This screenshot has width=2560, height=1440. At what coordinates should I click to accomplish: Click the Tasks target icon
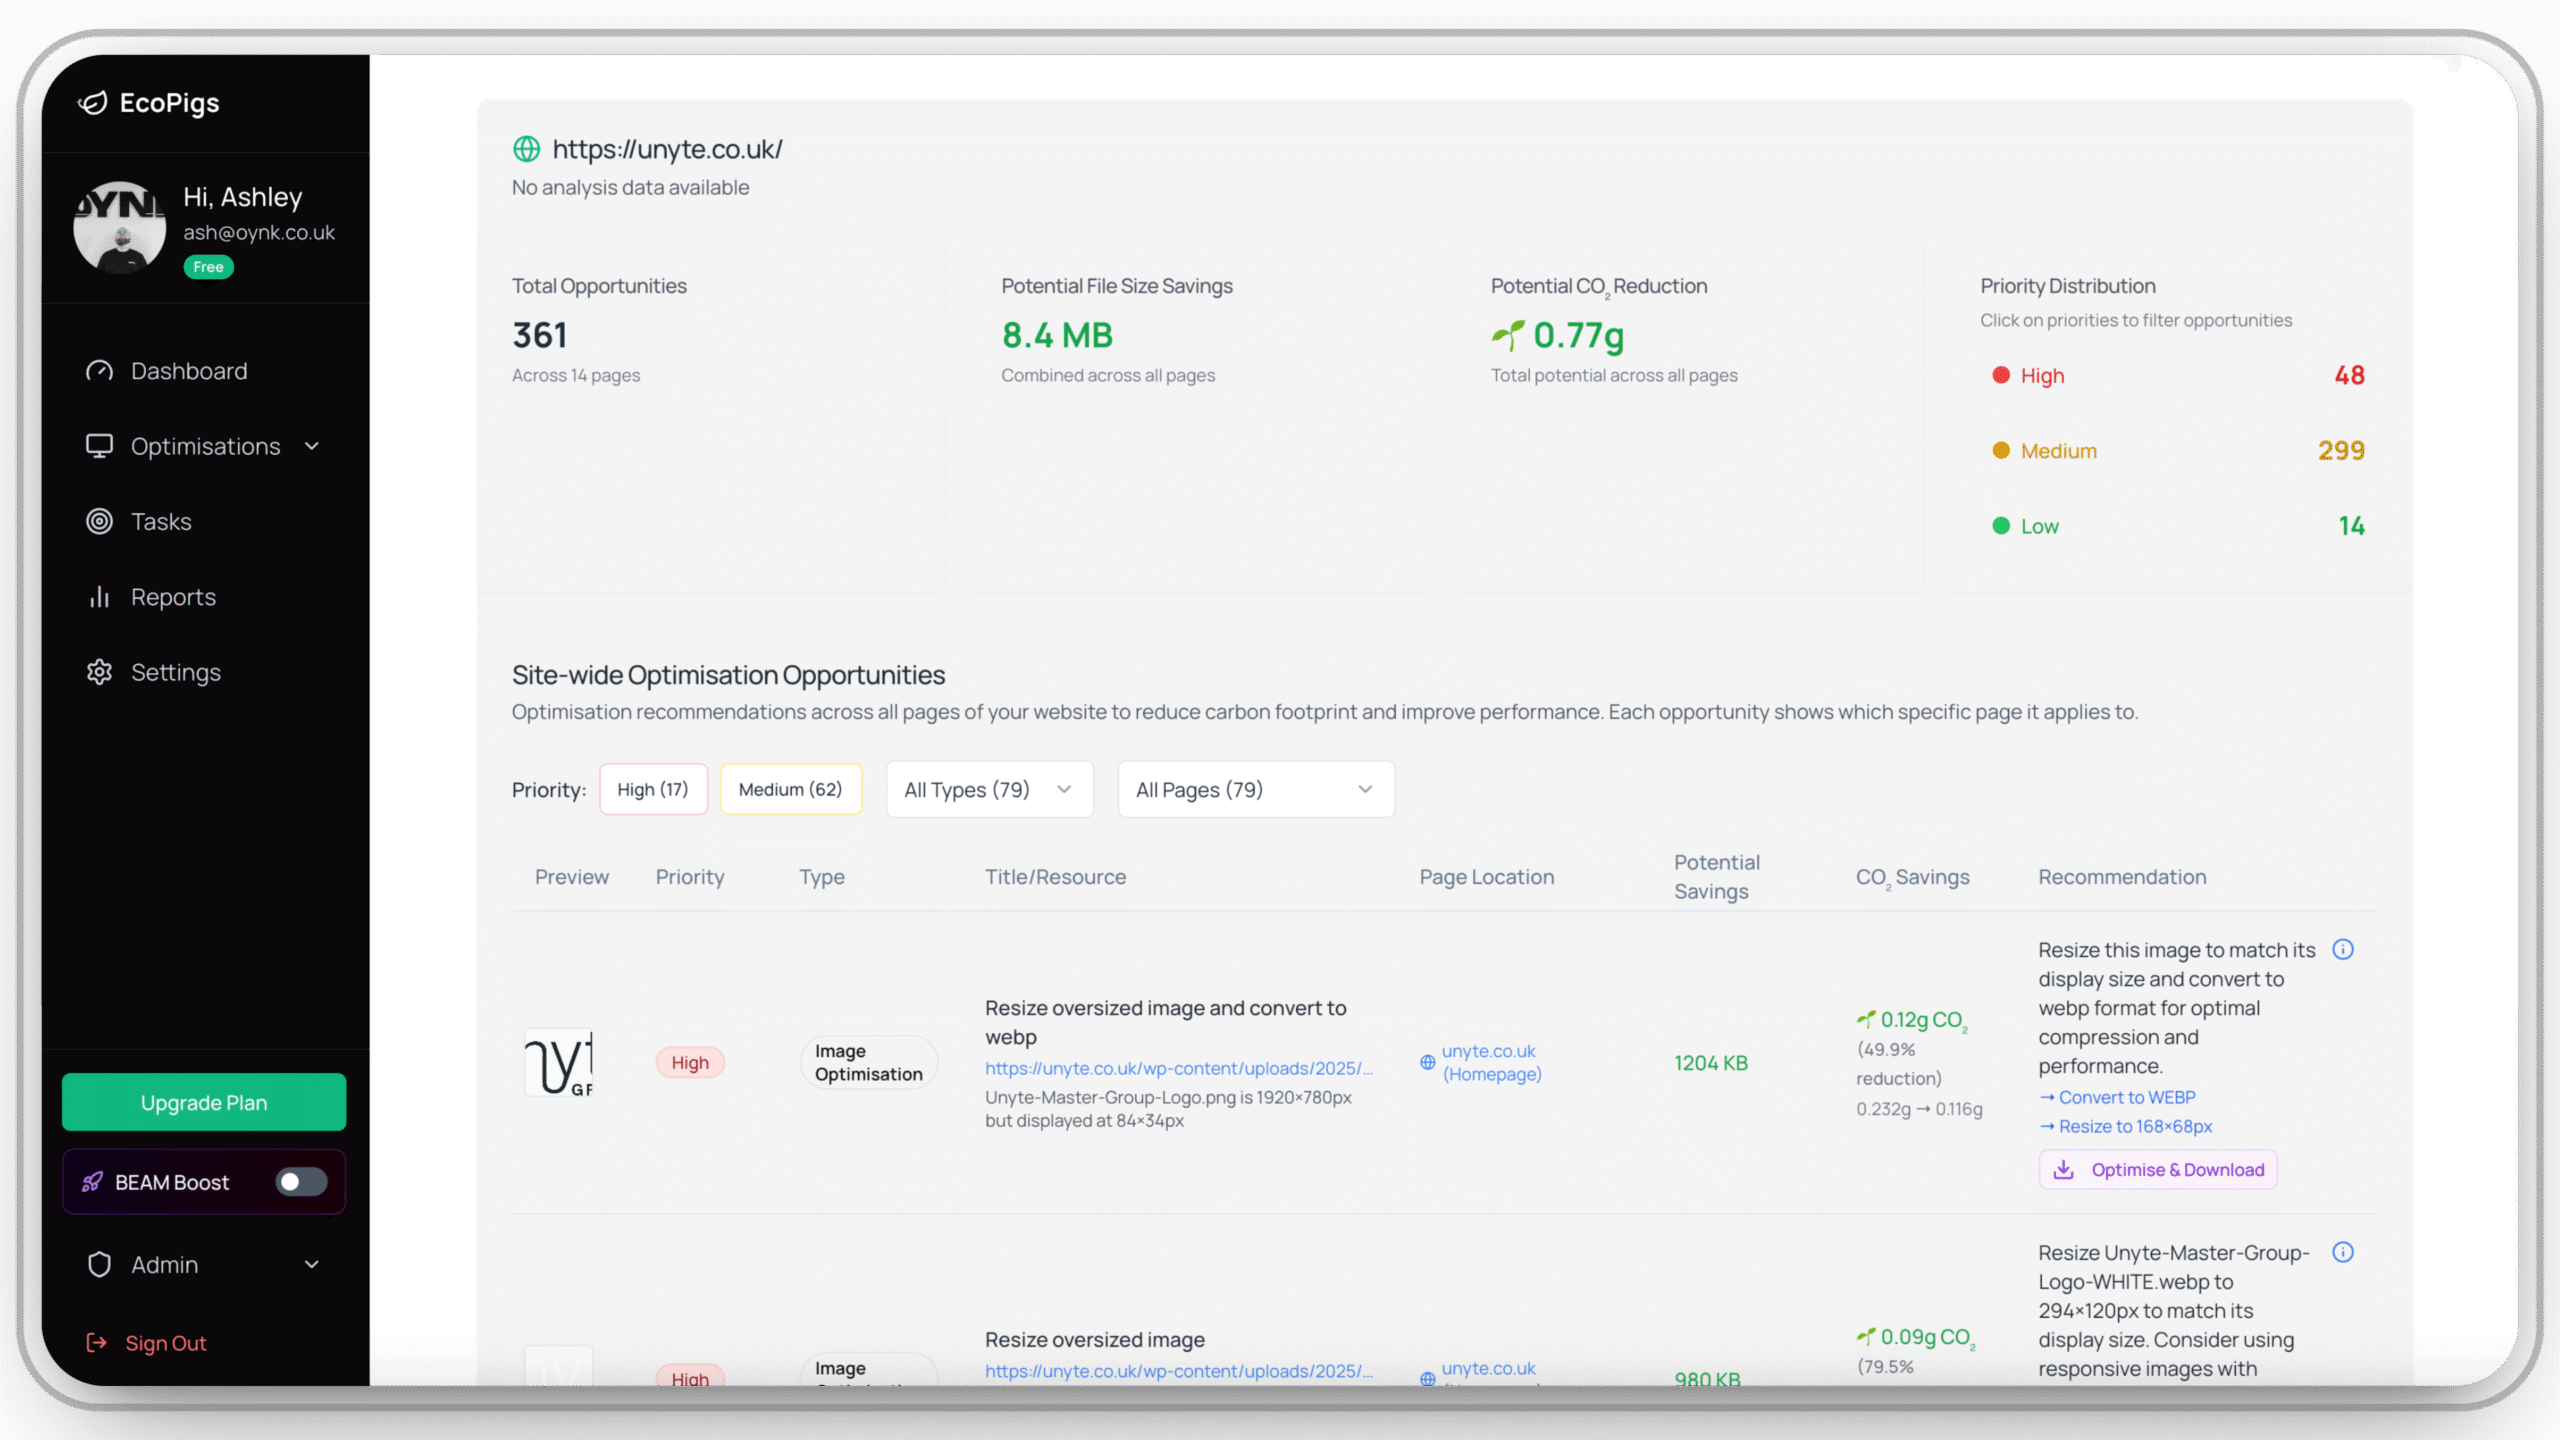coord(99,521)
